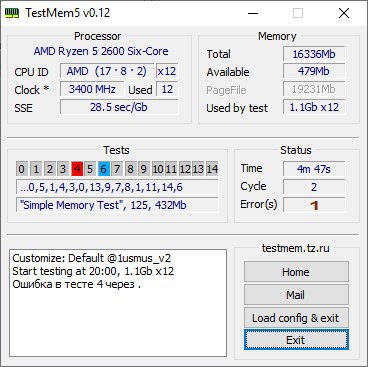Click the greyed-out PageFile label
368x367 pixels.
click(226, 90)
